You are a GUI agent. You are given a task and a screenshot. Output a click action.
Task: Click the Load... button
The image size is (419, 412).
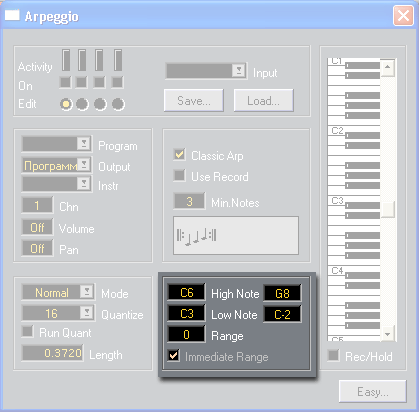coord(263,100)
